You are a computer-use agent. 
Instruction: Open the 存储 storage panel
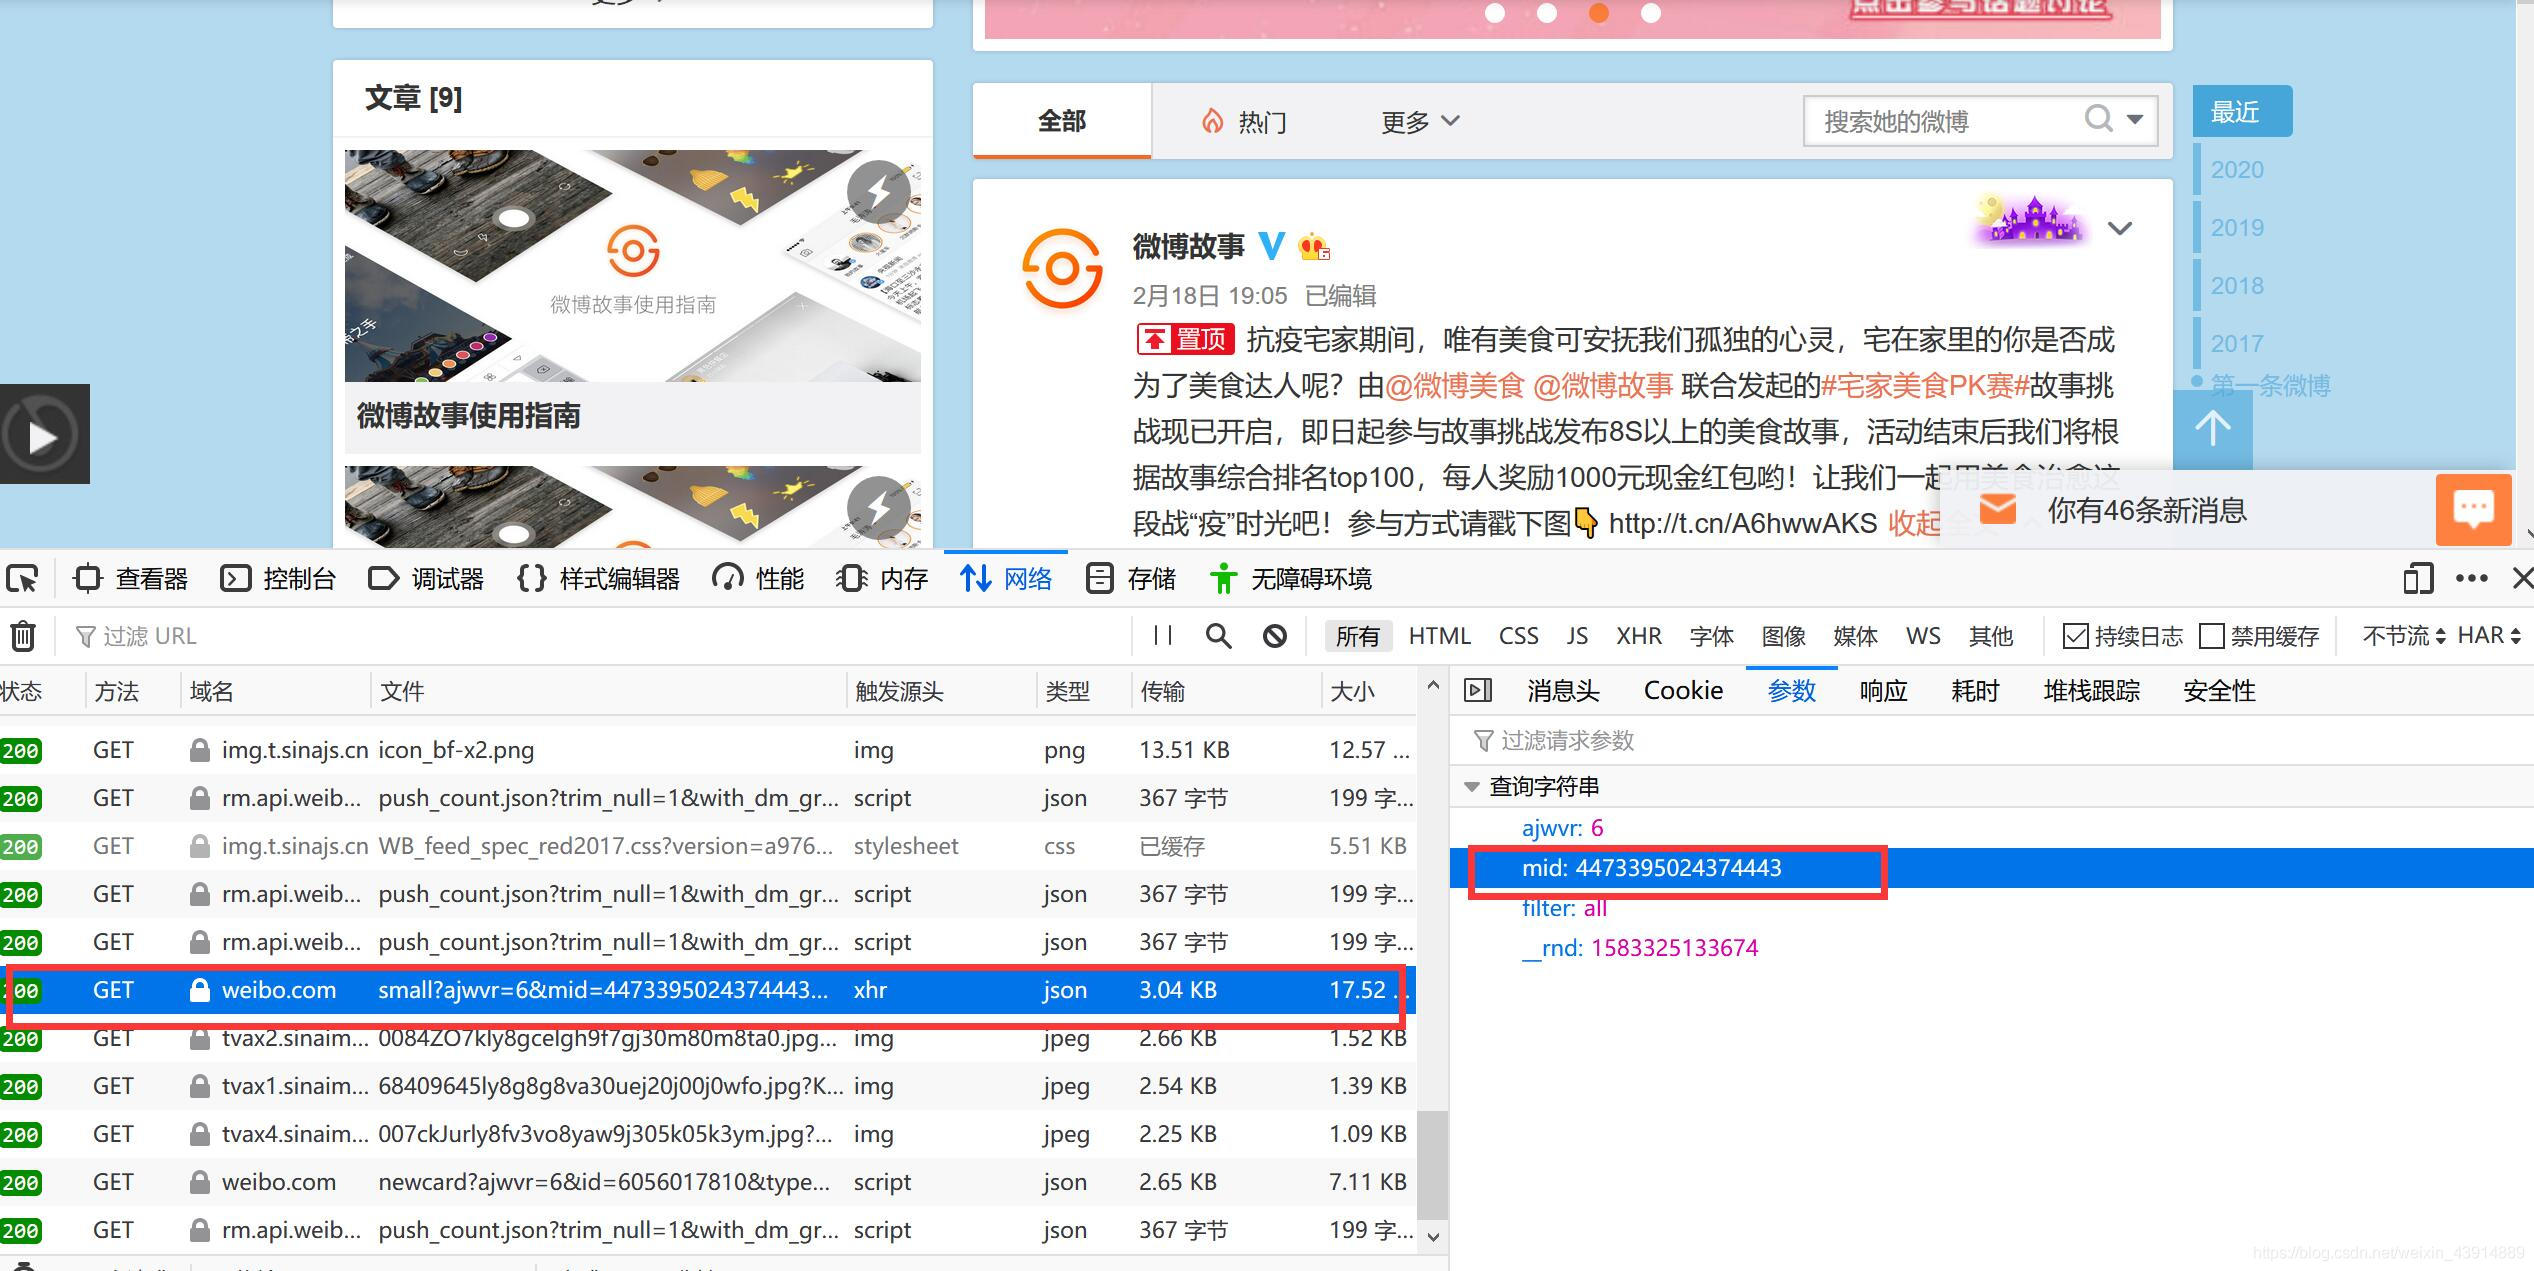click(1130, 578)
